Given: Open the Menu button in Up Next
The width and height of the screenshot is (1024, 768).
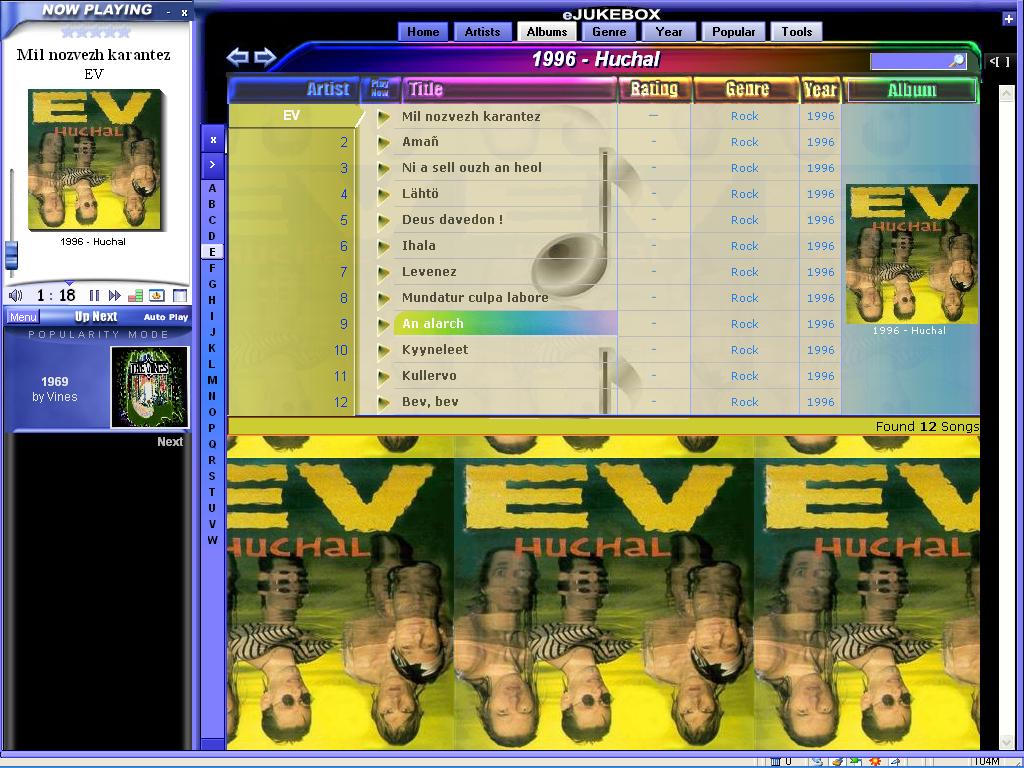Looking at the screenshot, I should point(23,317).
